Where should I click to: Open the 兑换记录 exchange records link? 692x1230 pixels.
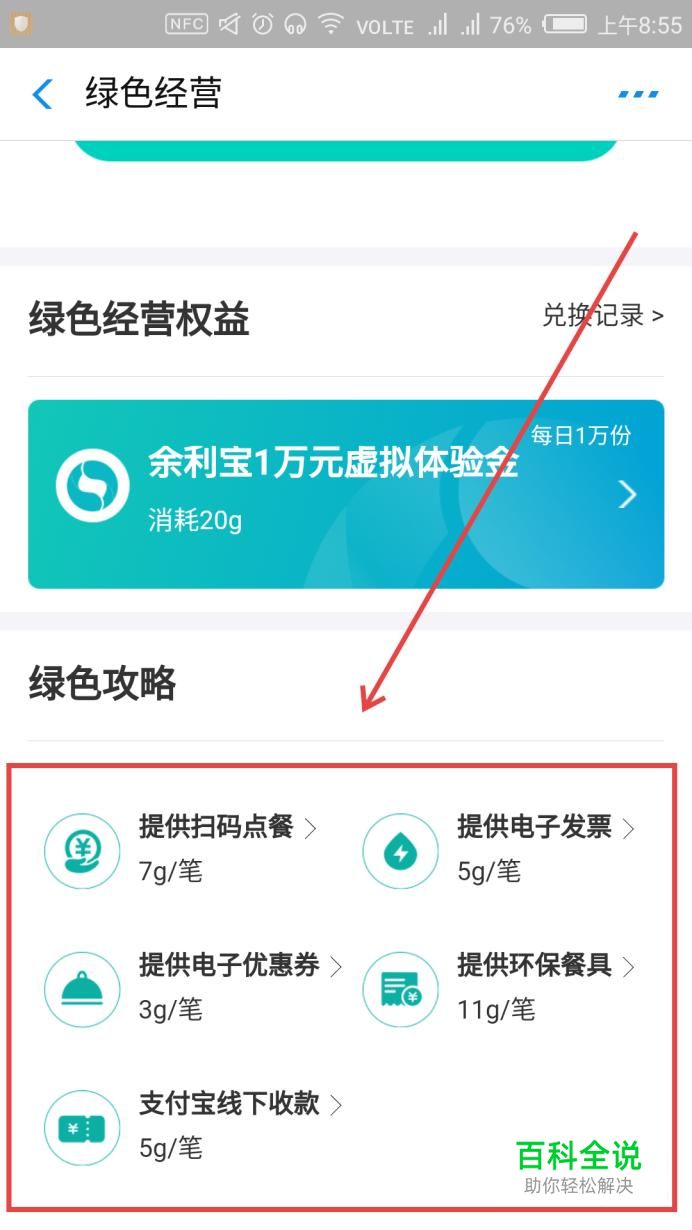[603, 316]
